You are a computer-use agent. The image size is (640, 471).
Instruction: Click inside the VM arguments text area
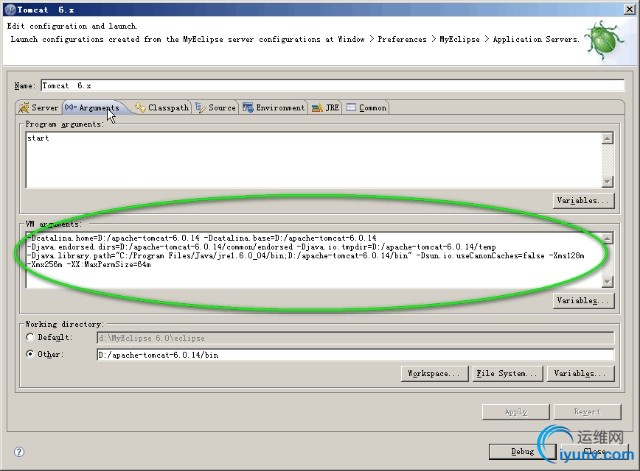[313, 260]
